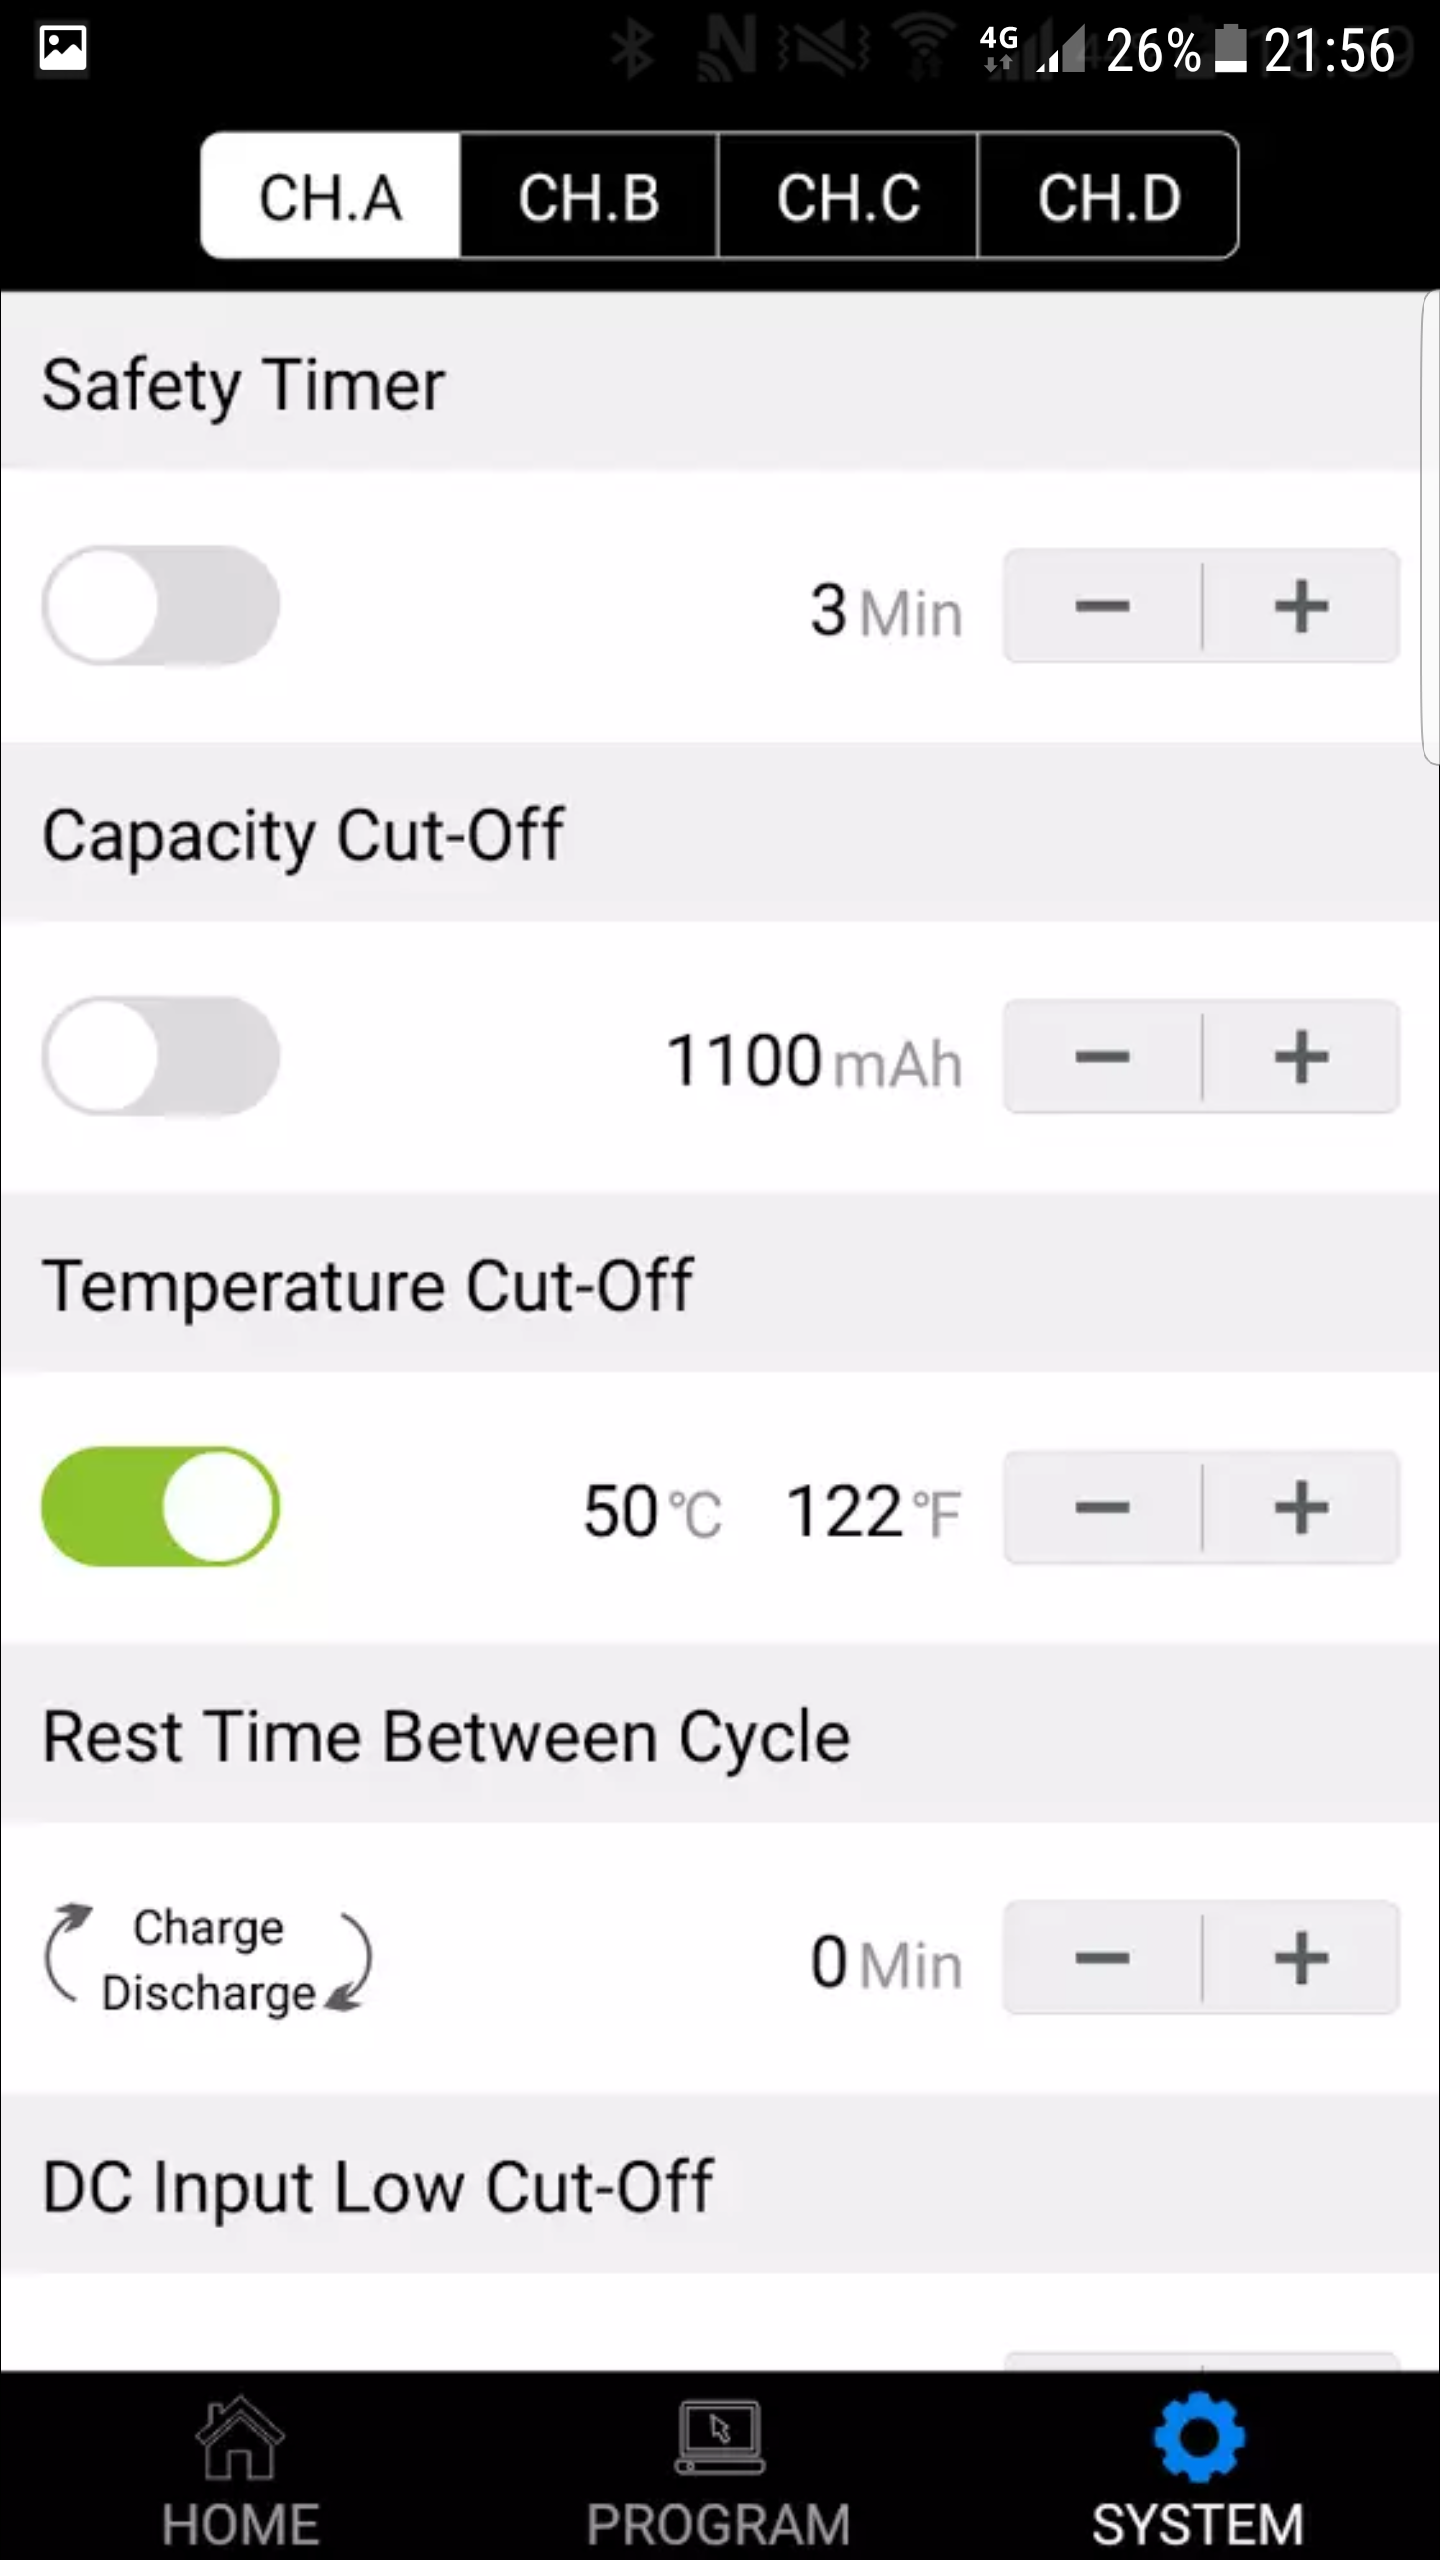This screenshot has width=1440, height=2560.
Task: Increase Safety Timer minutes with plus
Action: [x=1301, y=606]
